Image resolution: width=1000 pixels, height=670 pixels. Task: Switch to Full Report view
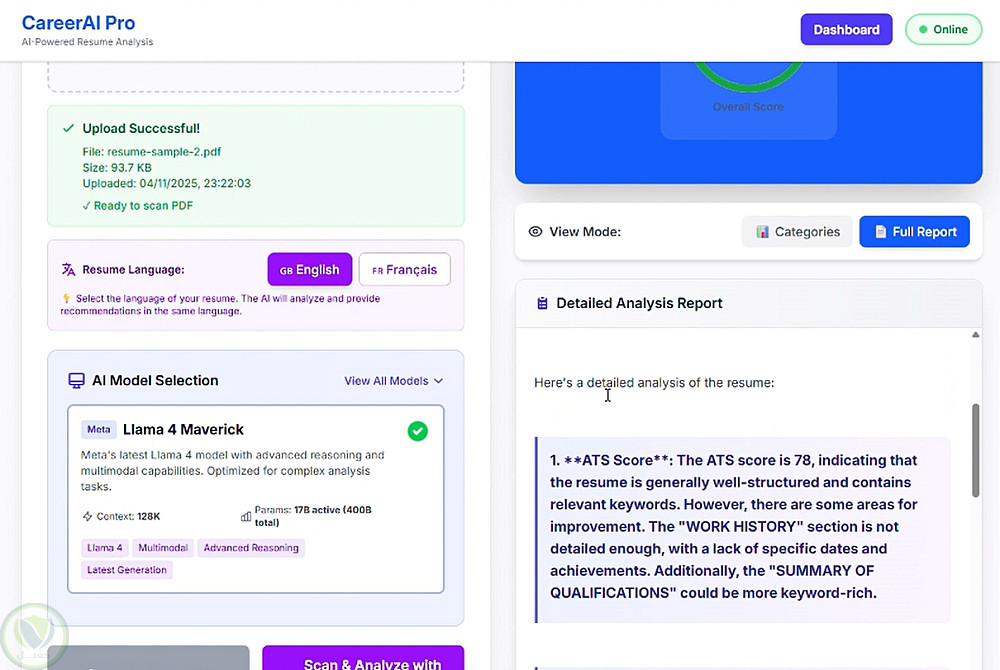[914, 232]
